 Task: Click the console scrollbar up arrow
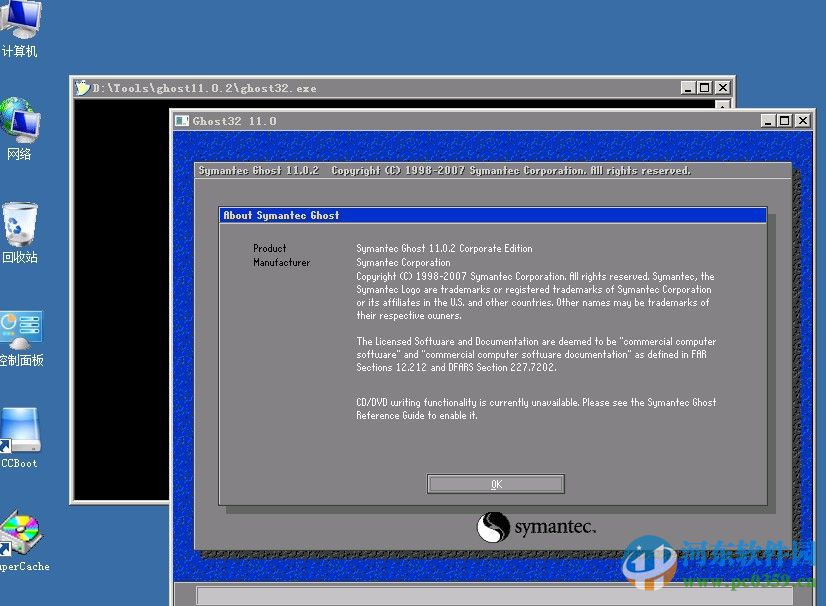(723, 104)
